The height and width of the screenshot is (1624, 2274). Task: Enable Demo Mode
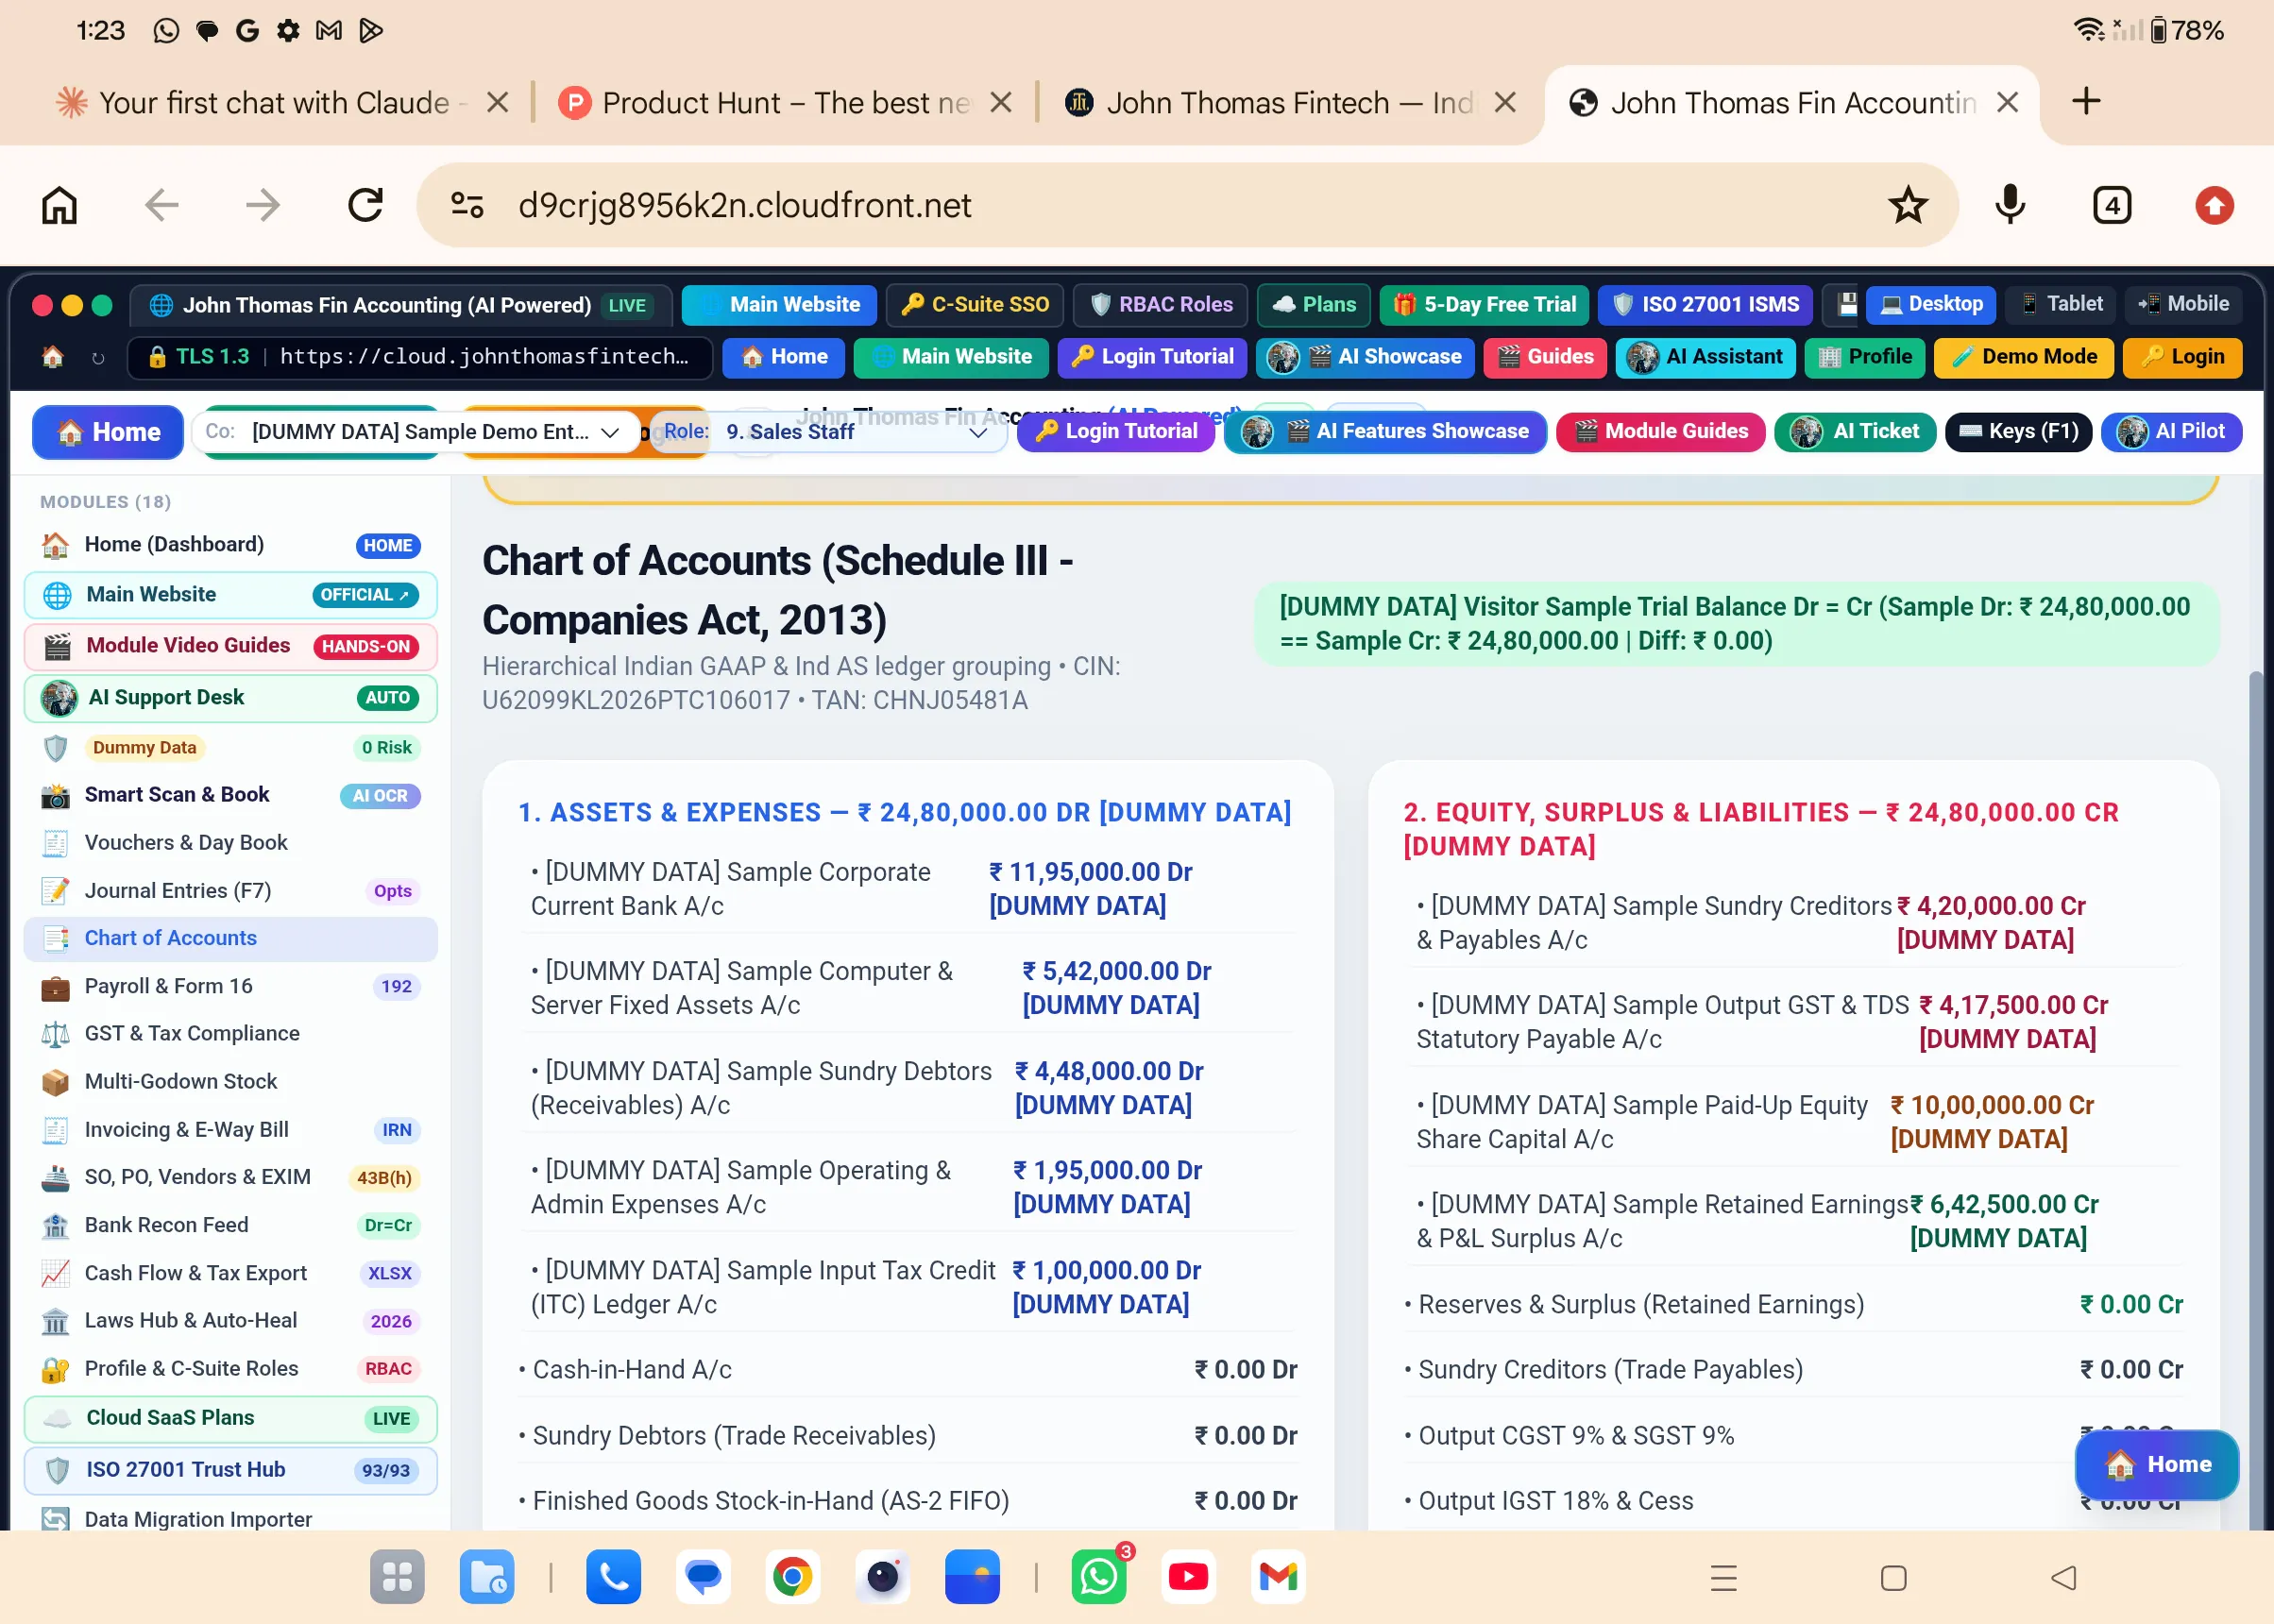pyautogui.click(x=2023, y=357)
